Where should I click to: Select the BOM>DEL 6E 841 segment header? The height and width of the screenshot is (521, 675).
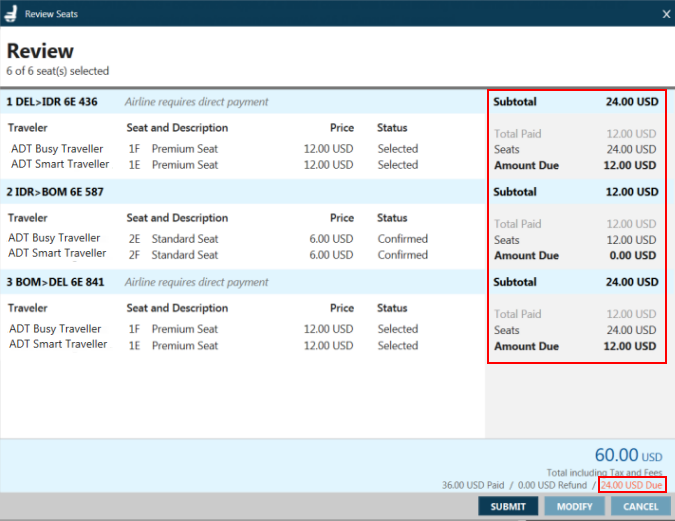coord(54,282)
